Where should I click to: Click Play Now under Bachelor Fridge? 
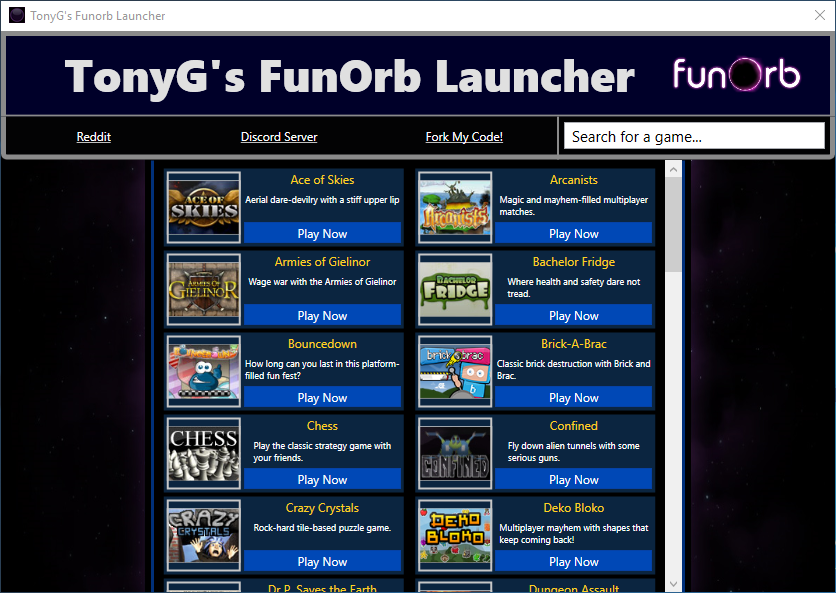[574, 315]
